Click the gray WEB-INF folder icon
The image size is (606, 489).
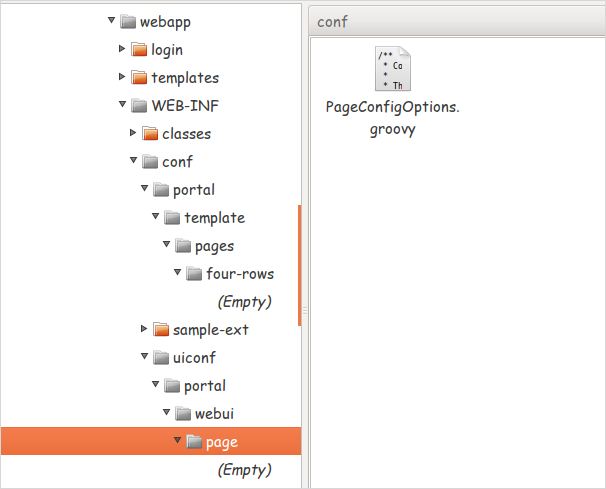[139, 106]
